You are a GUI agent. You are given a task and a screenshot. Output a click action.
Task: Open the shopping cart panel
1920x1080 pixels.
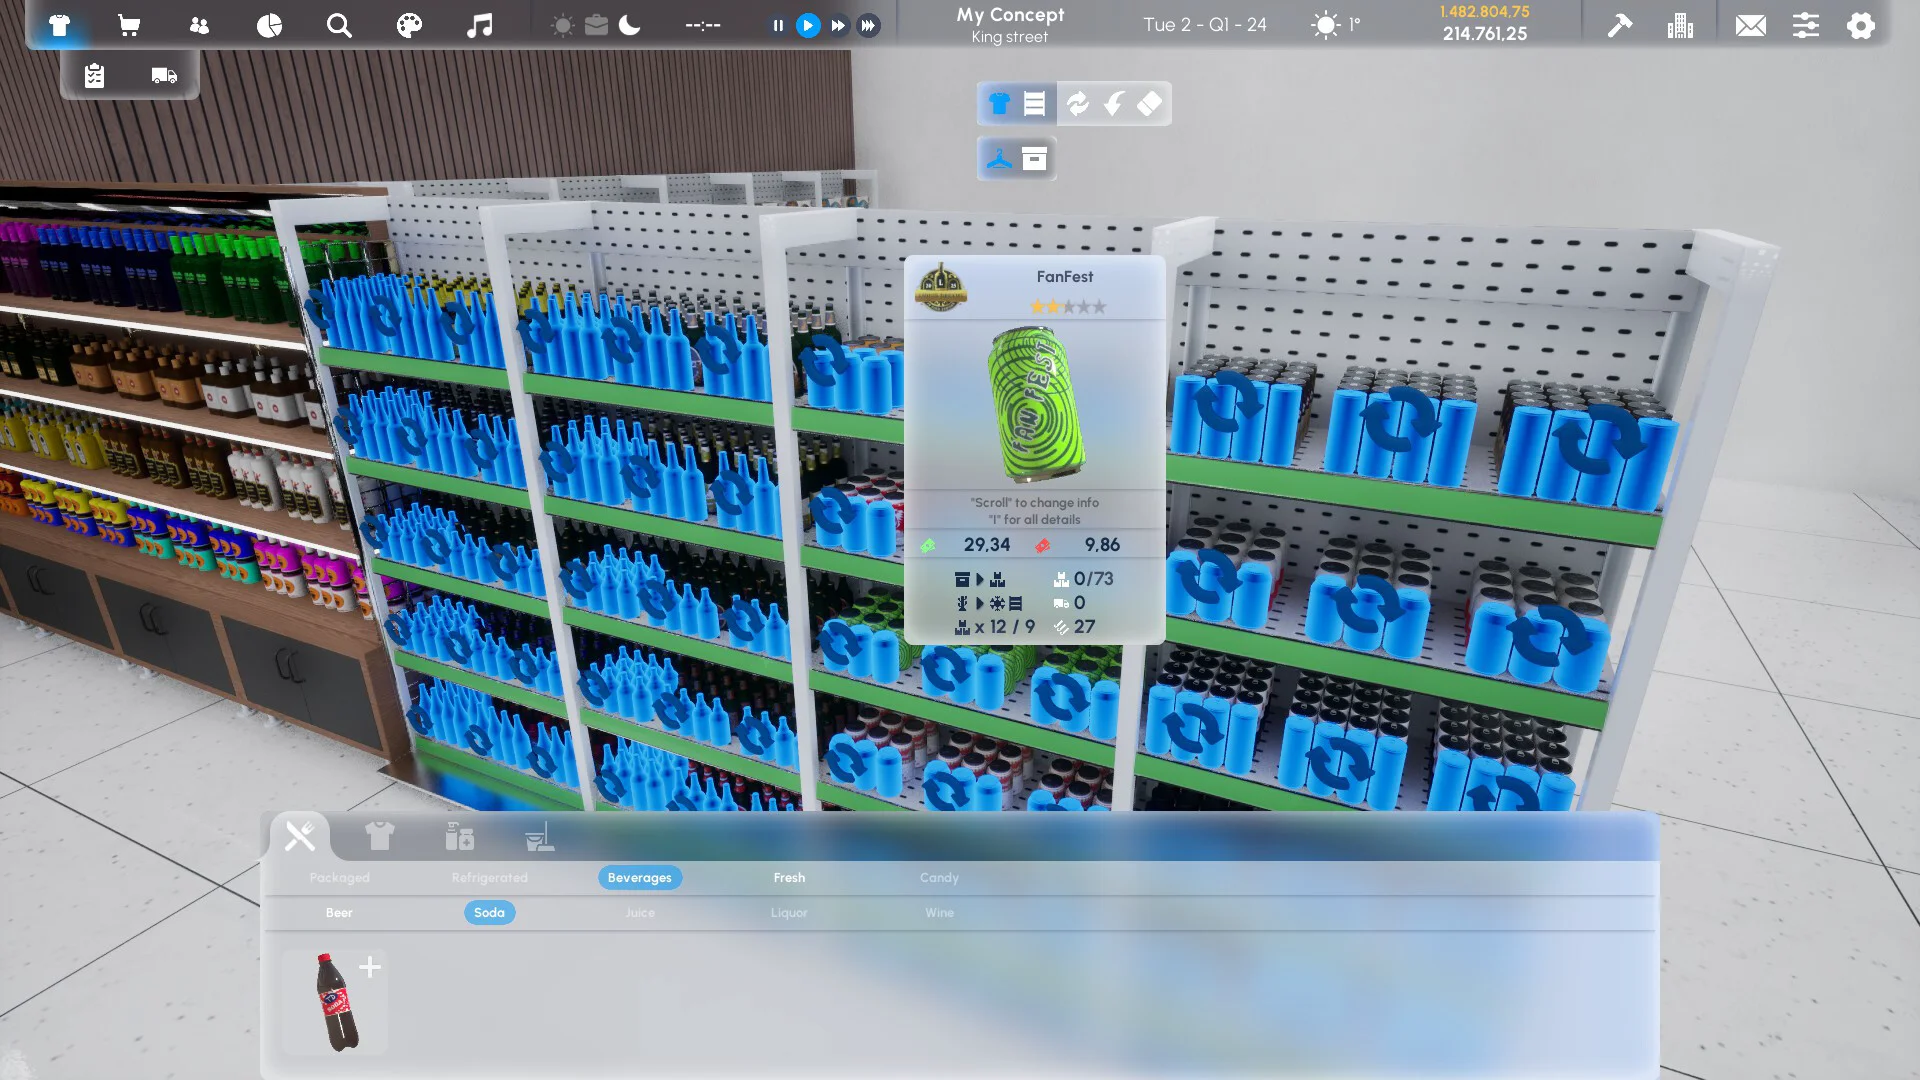click(129, 25)
